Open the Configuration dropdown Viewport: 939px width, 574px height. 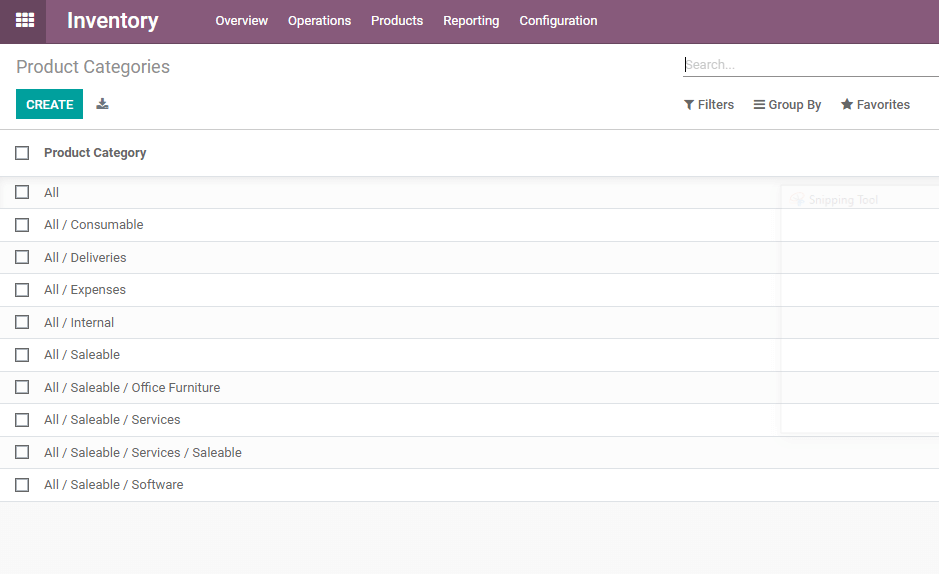click(x=558, y=21)
